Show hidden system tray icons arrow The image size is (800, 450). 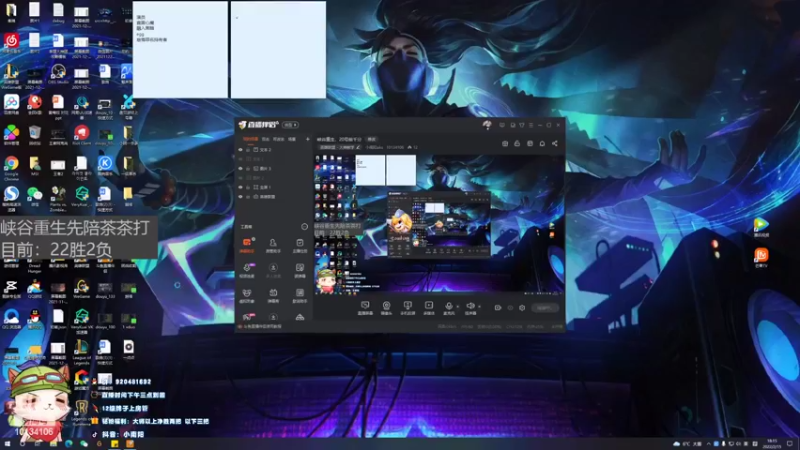[x=708, y=444]
